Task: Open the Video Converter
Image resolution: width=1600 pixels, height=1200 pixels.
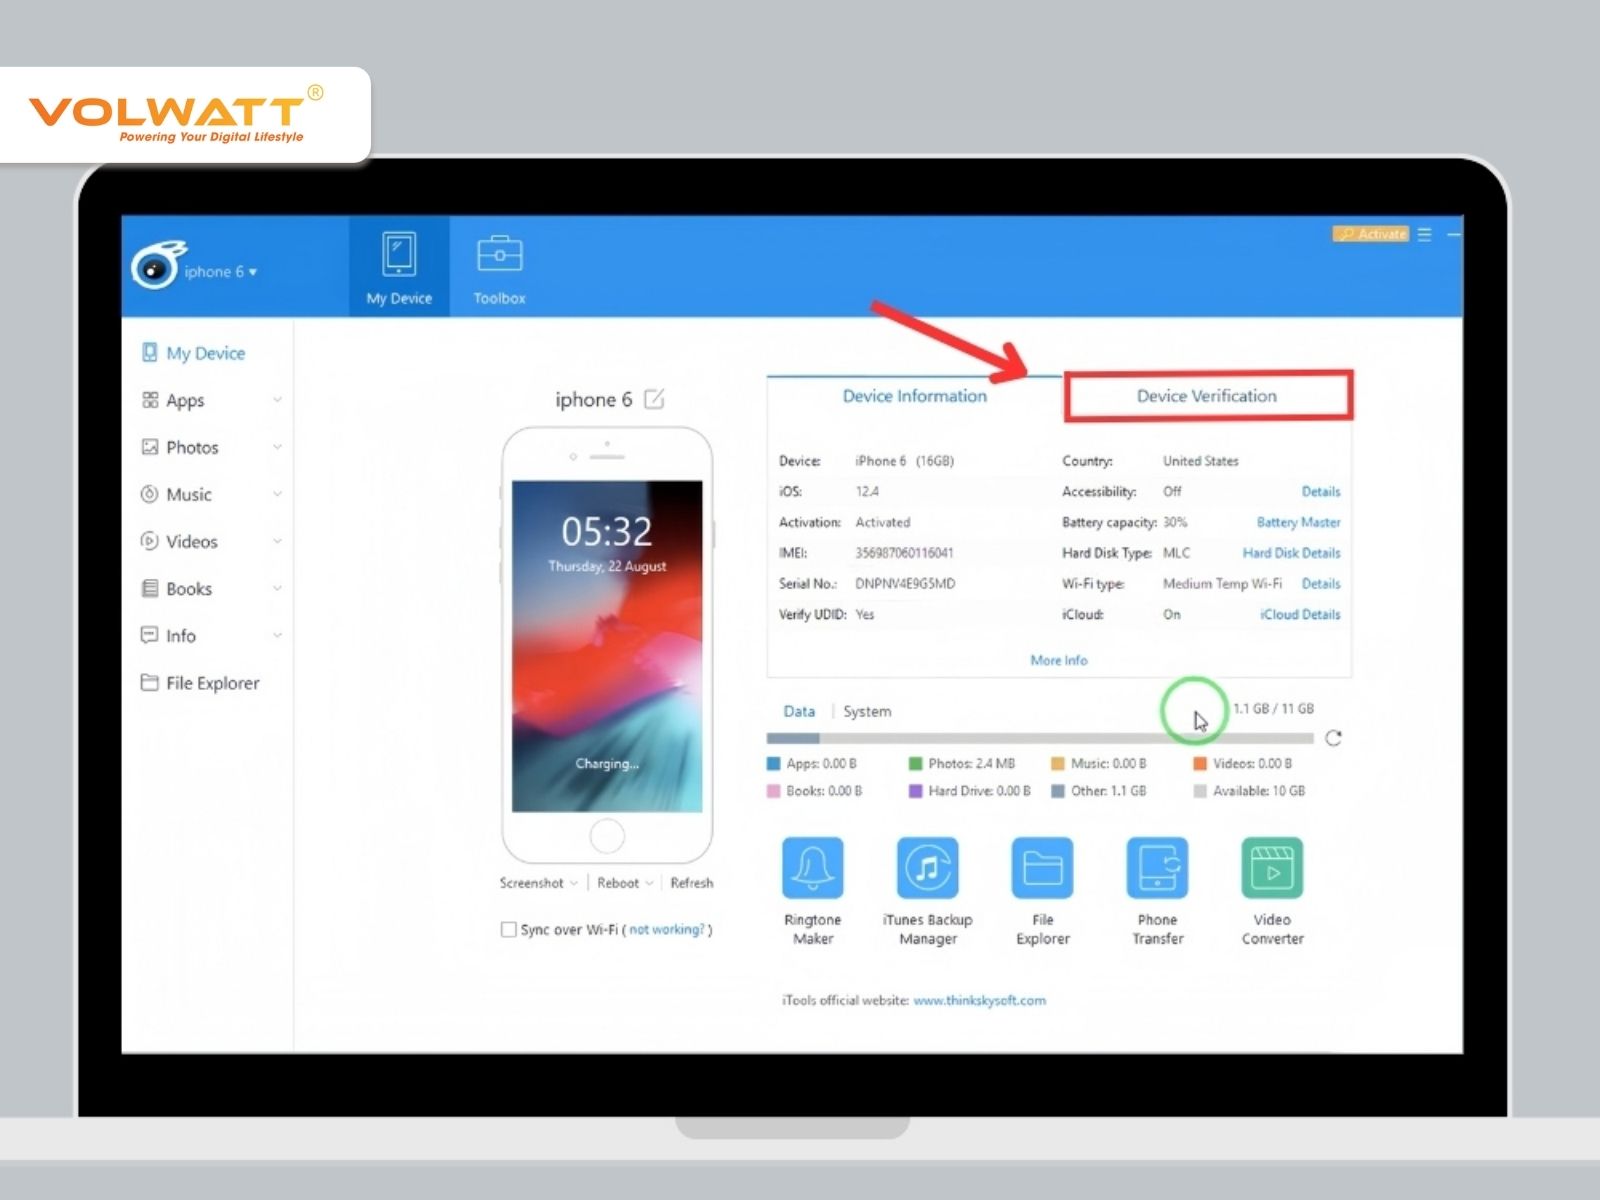Action: tap(1271, 867)
